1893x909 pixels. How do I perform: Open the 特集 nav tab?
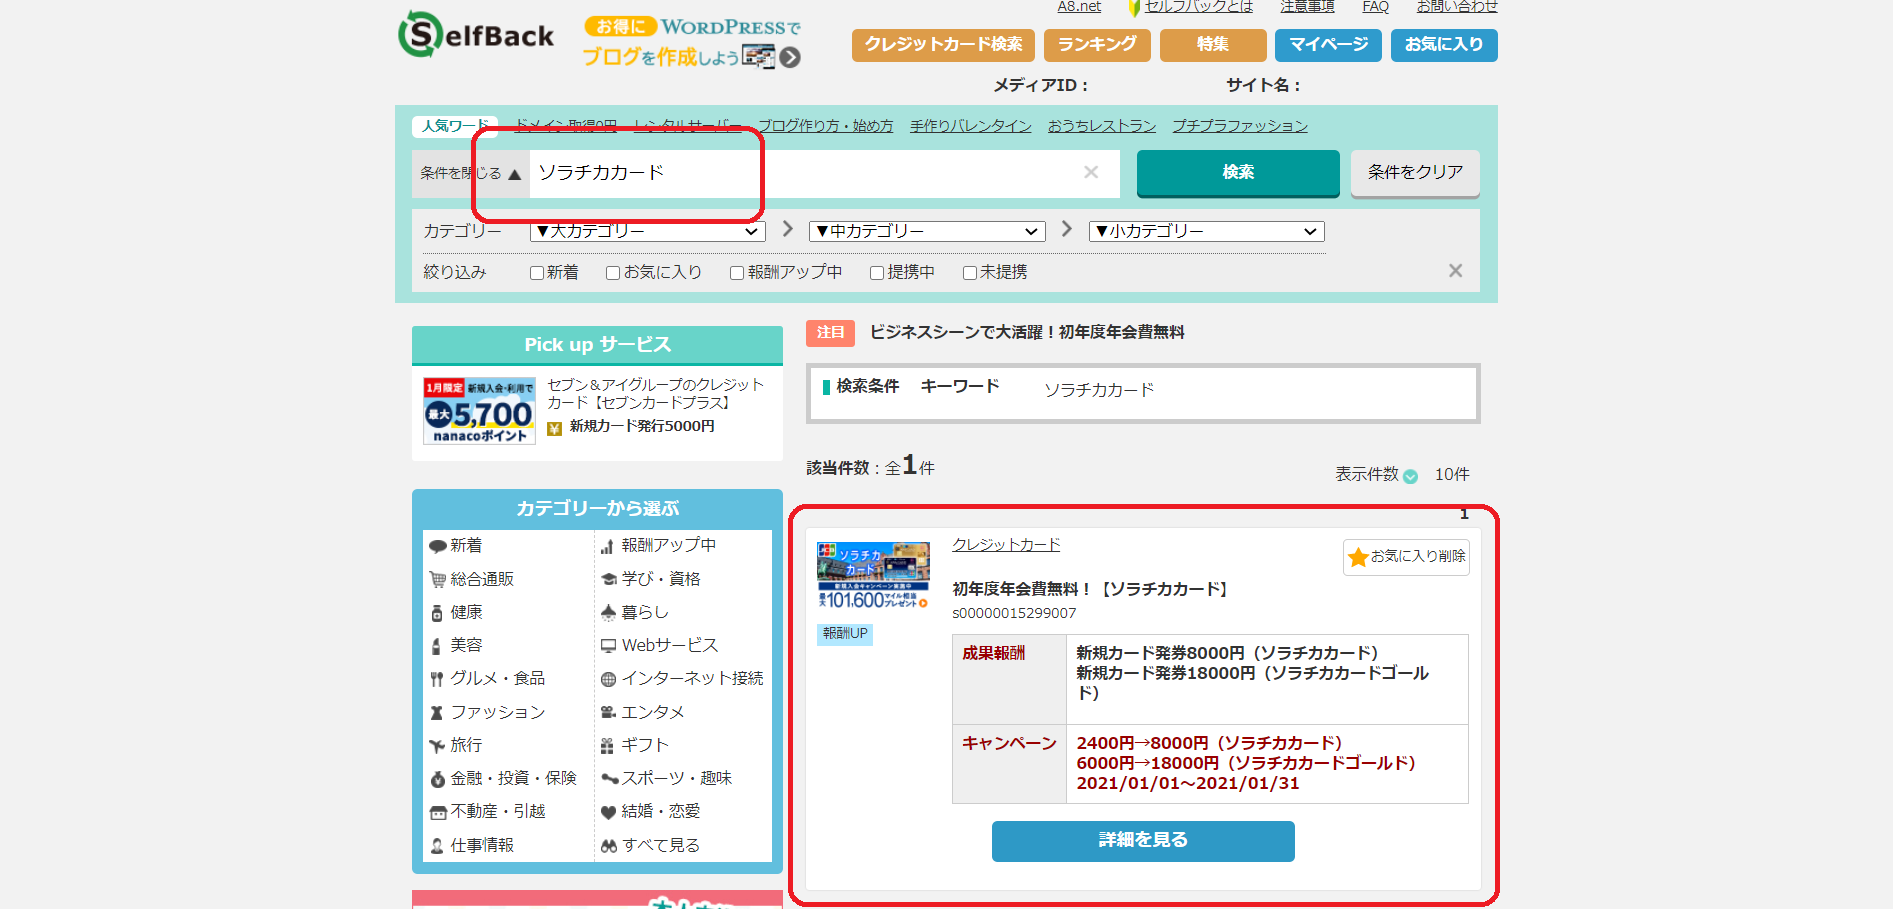pyautogui.click(x=1213, y=45)
